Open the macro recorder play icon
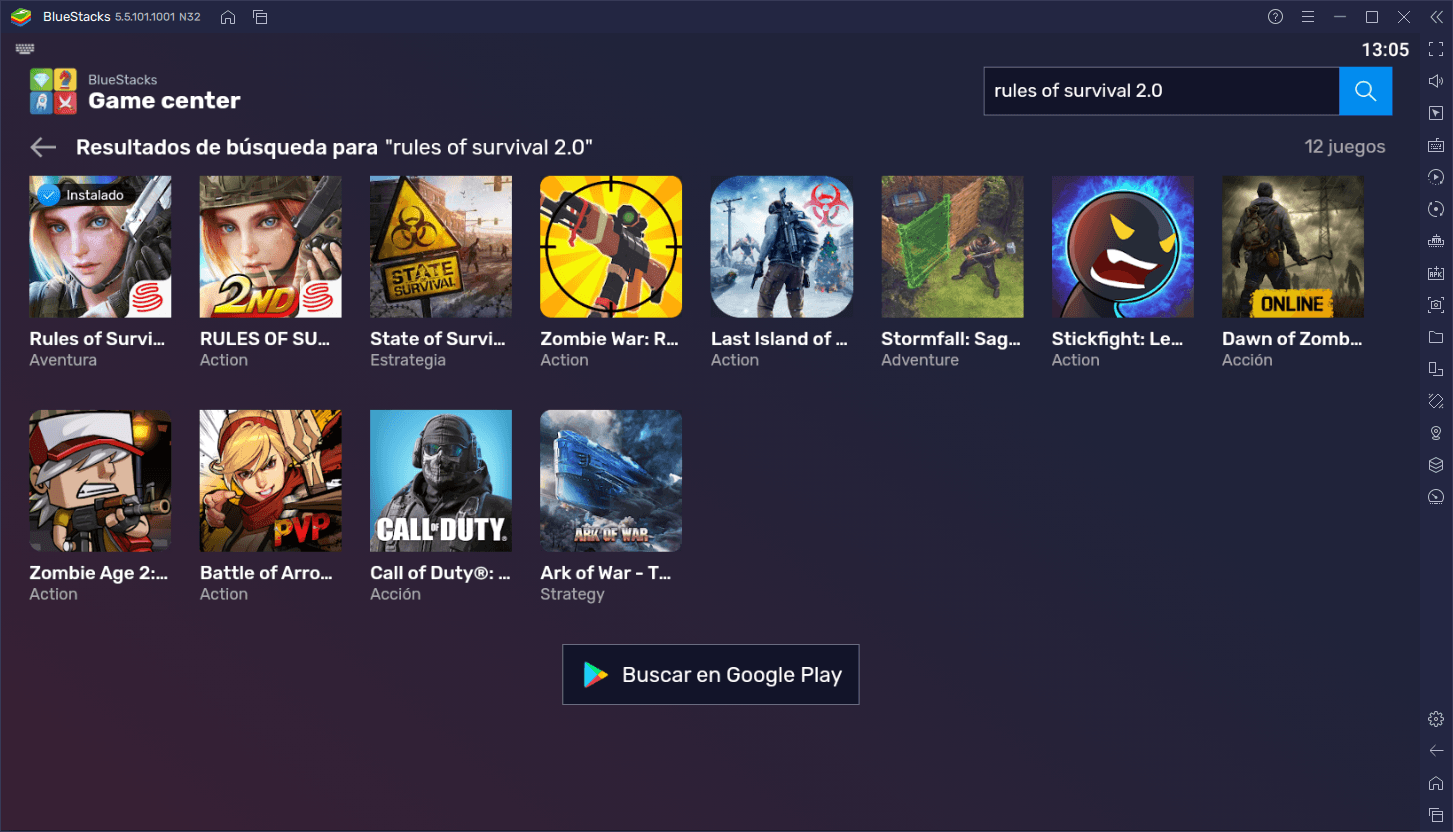1453x832 pixels. 1436,177
